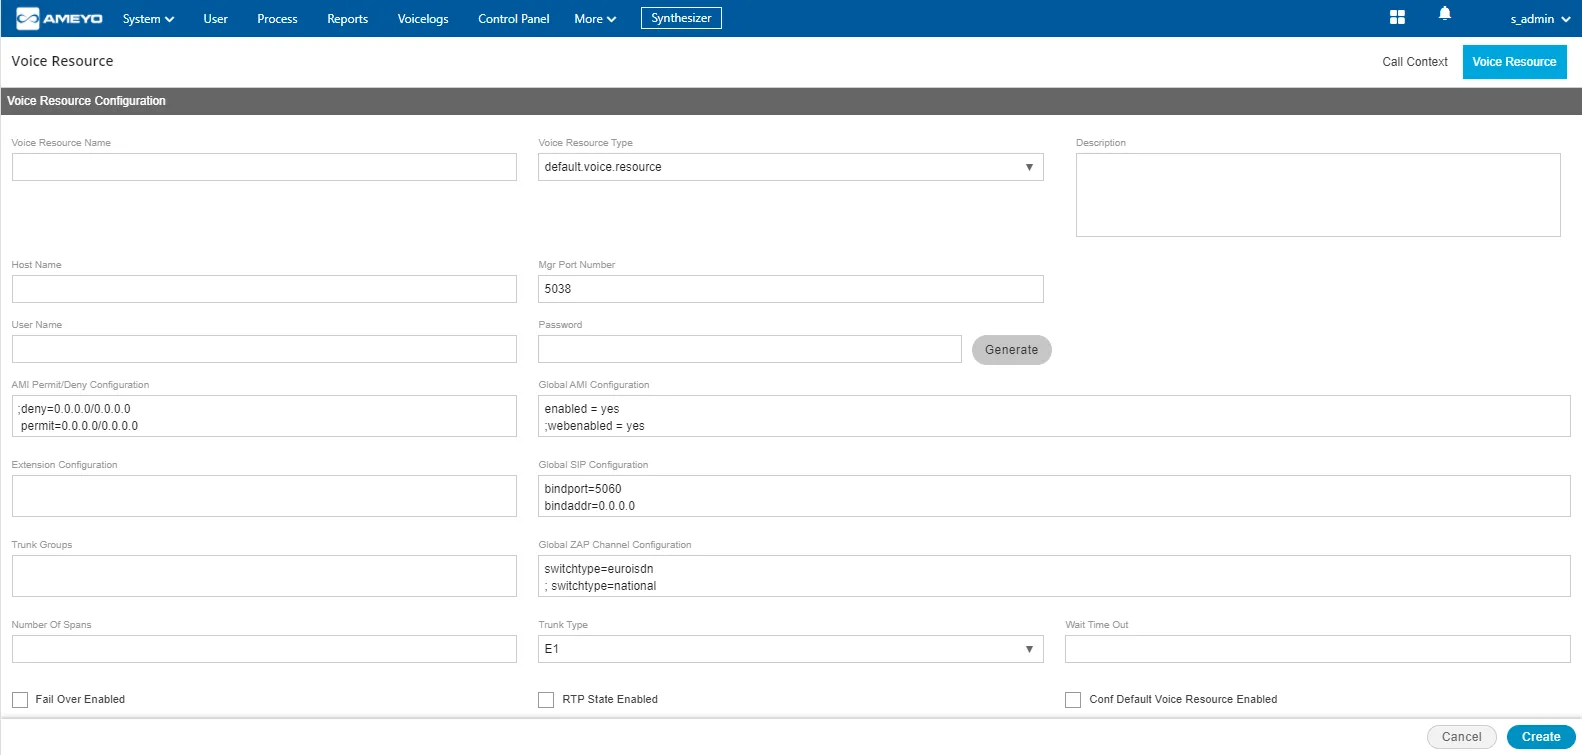The width and height of the screenshot is (1582, 755).
Task: Open the notifications bell
Action: click(x=1445, y=13)
